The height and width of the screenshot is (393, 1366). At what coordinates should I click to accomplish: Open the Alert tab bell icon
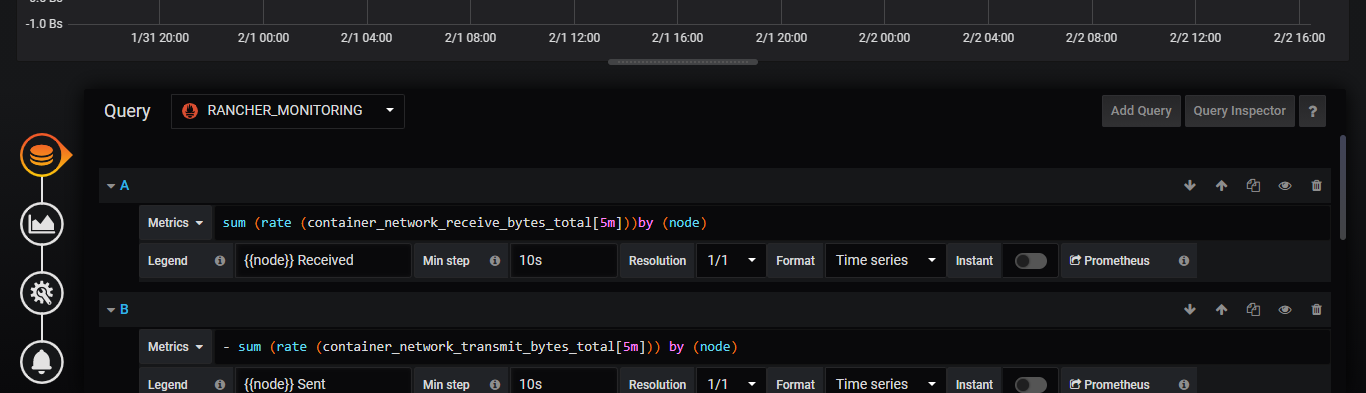[x=42, y=361]
